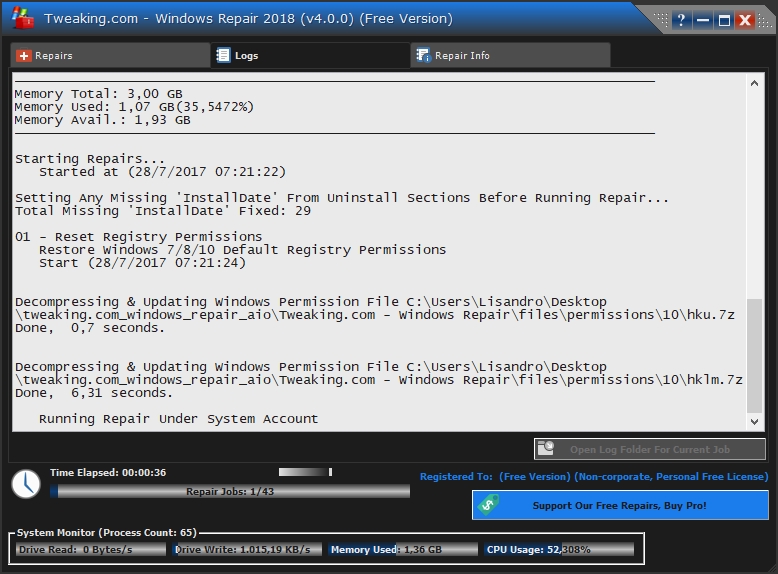Open help with the question mark icon

(681, 20)
